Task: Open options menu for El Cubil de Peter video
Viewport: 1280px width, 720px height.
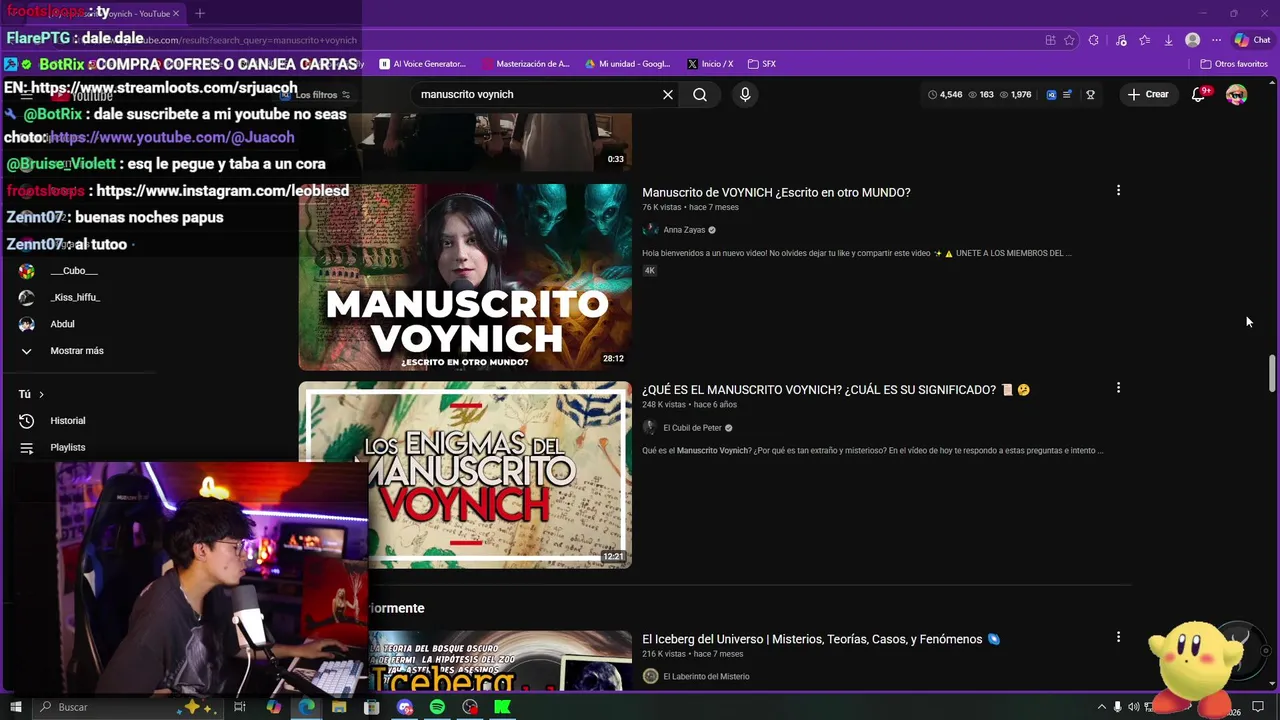Action: 1118,387
